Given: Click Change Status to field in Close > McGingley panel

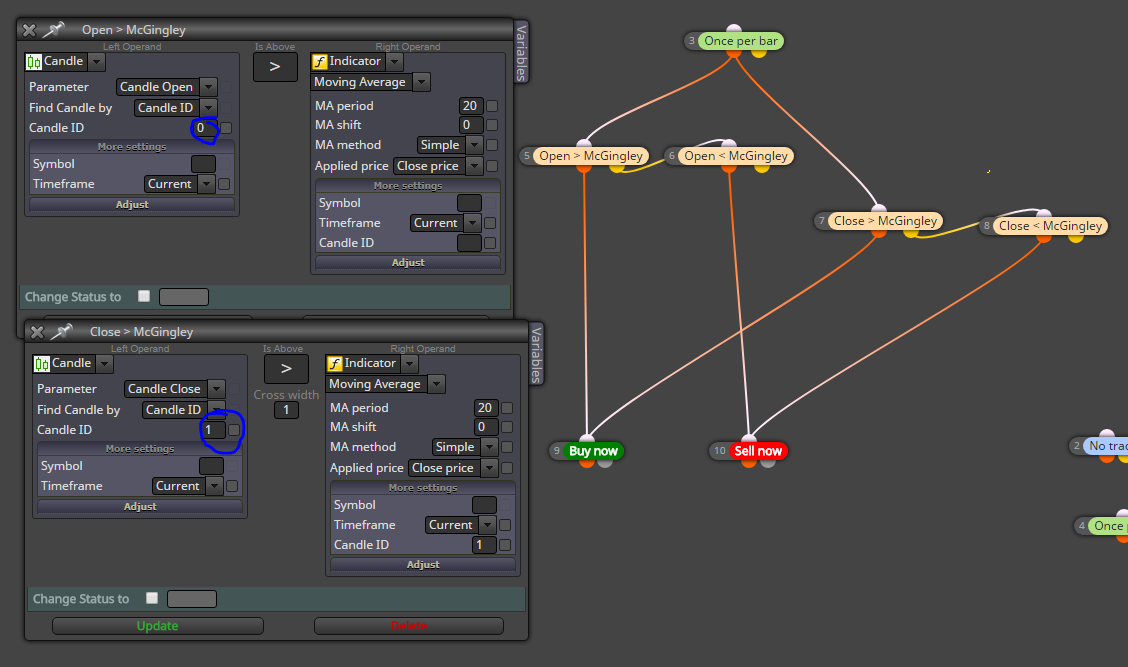Looking at the screenshot, I should pos(191,599).
